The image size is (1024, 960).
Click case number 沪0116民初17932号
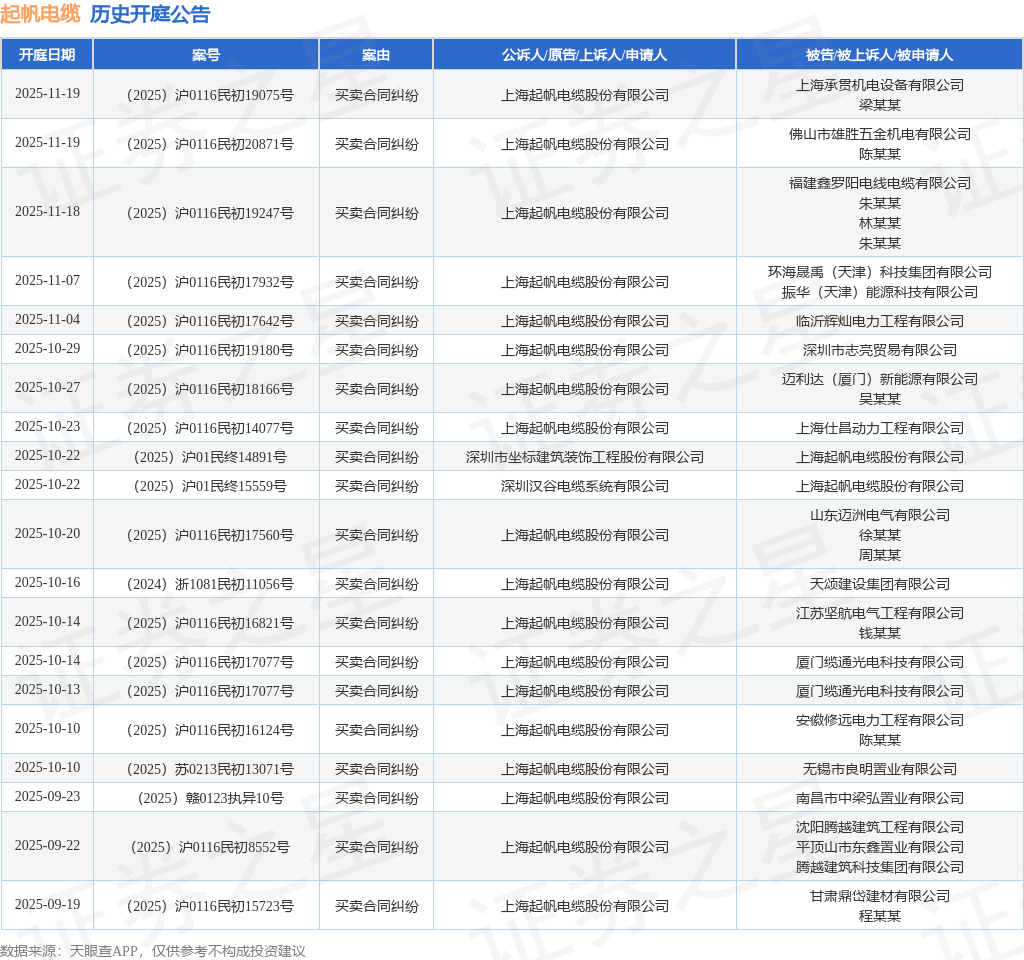(210, 282)
